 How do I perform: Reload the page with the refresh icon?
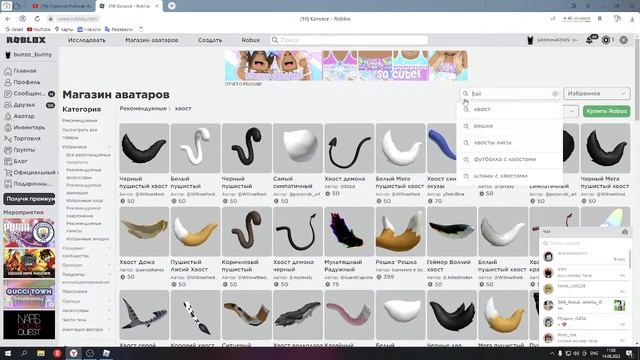coord(37,19)
